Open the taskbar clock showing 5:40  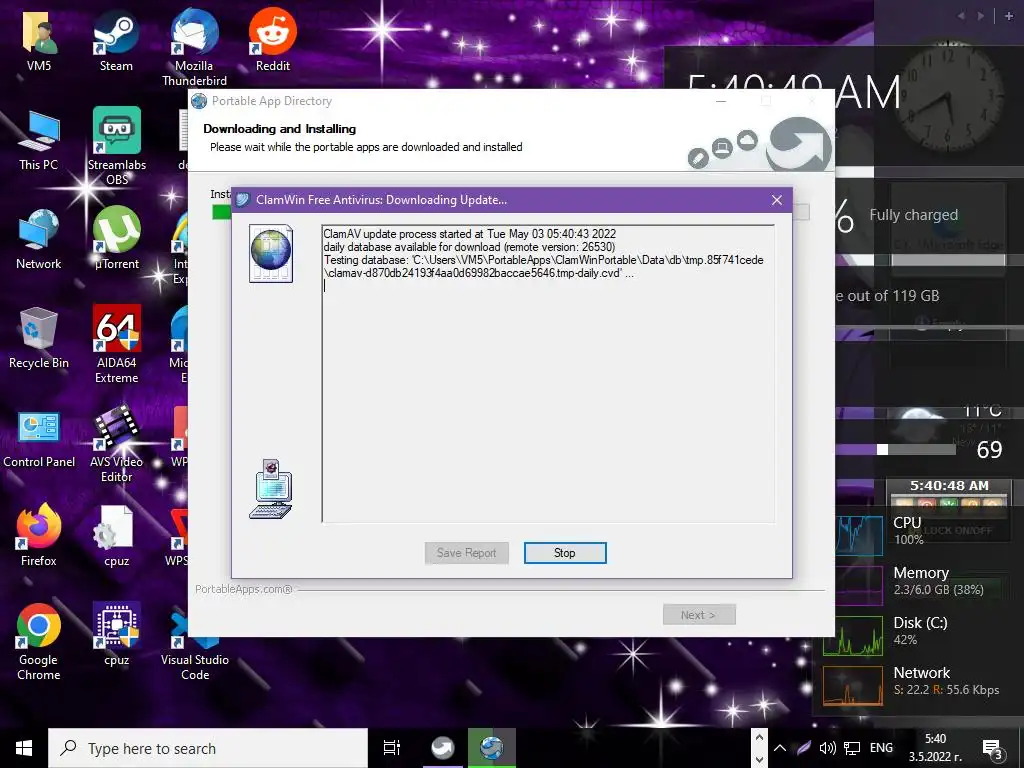[935, 748]
